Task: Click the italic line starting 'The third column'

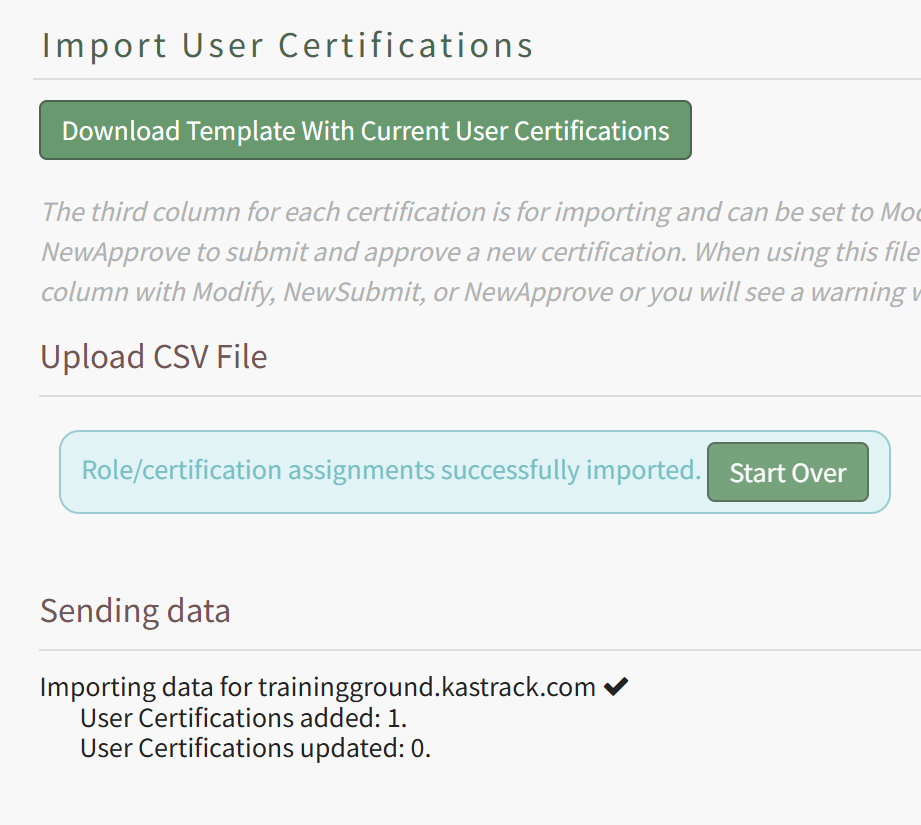Action: pyautogui.click(x=481, y=212)
